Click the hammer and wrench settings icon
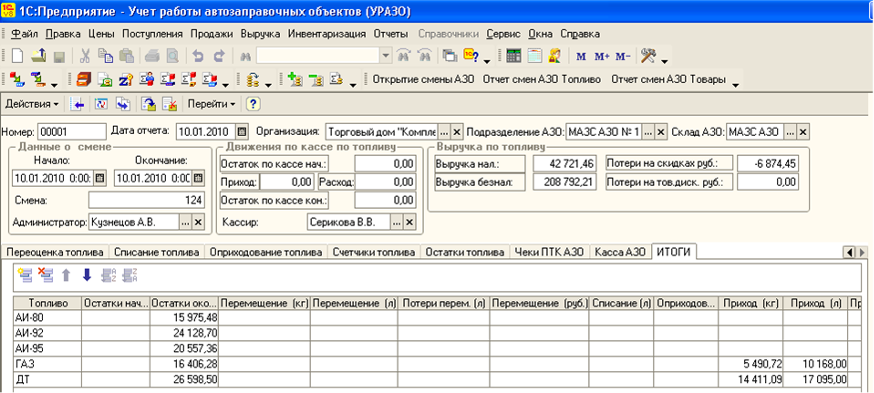This screenshot has width=874, height=393. tap(649, 56)
